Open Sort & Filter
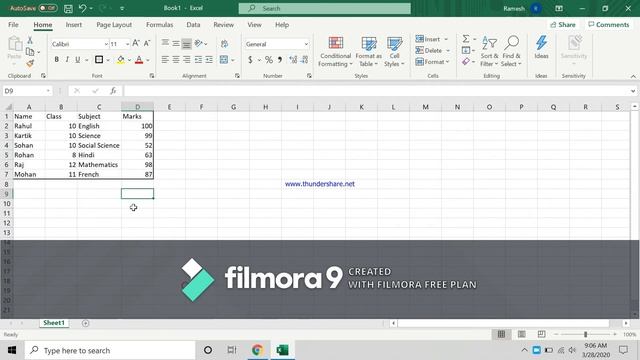This screenshot has height=360, width=640. 489,51
